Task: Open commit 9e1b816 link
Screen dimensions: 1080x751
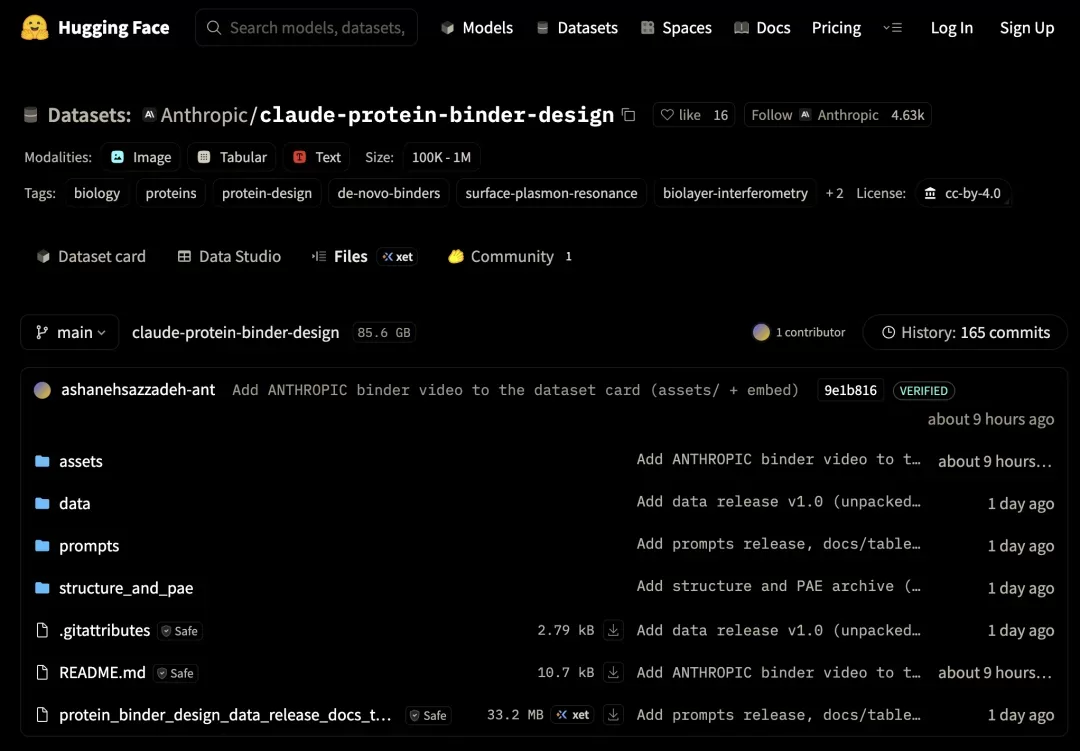Action: [x=850, y=391]
